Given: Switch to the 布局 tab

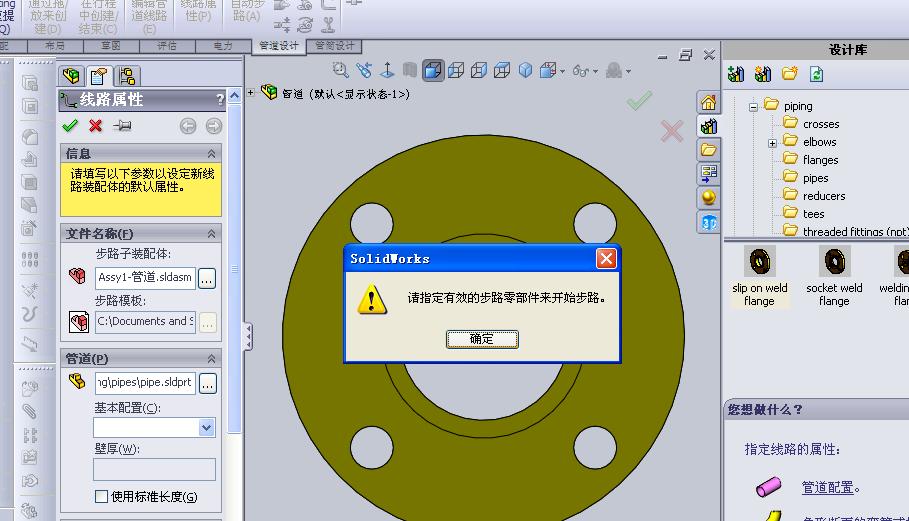Looking at the screenshot, I should 54,46.
